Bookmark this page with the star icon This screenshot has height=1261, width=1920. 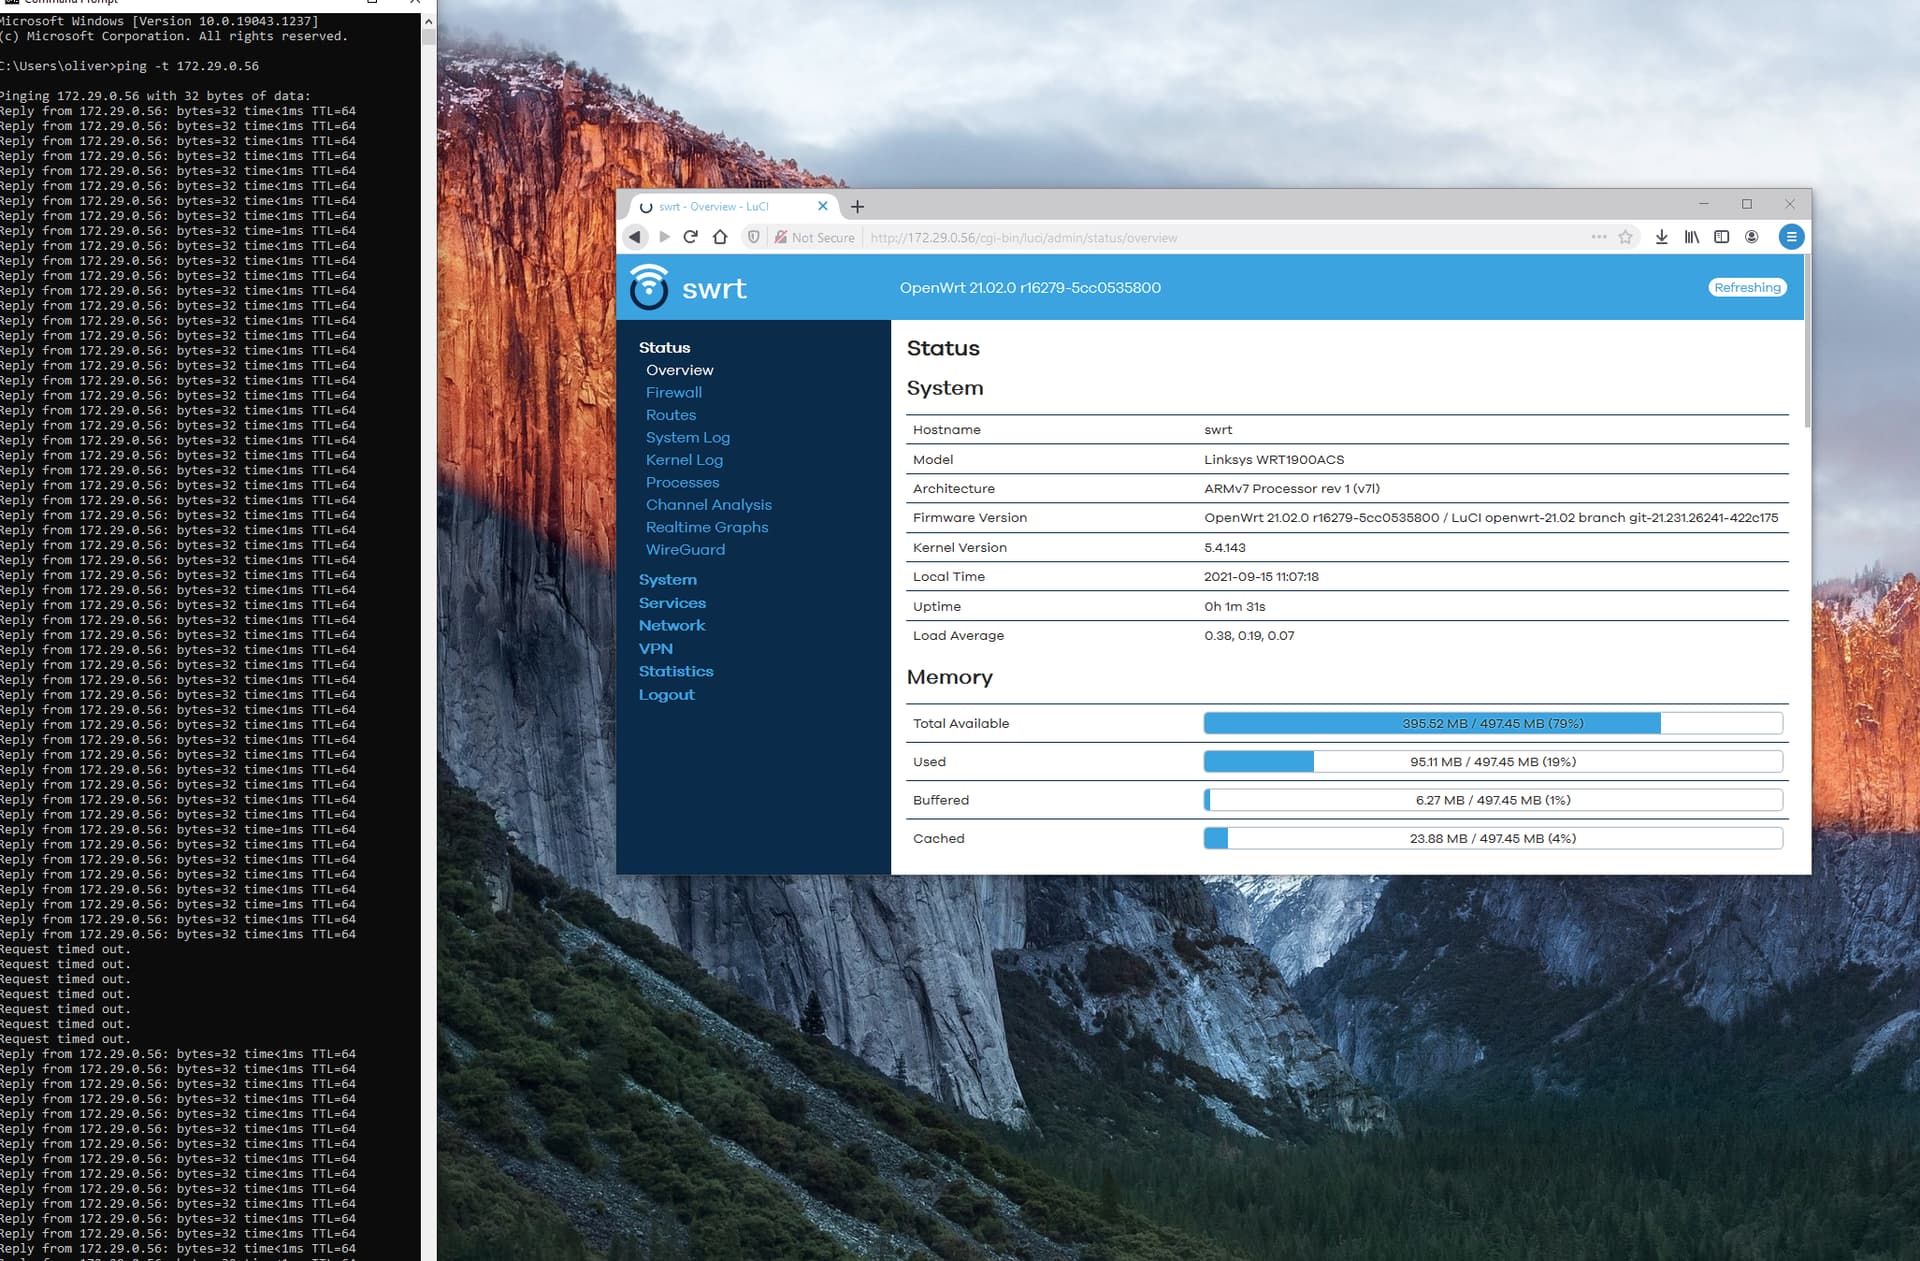(1626, 237)
